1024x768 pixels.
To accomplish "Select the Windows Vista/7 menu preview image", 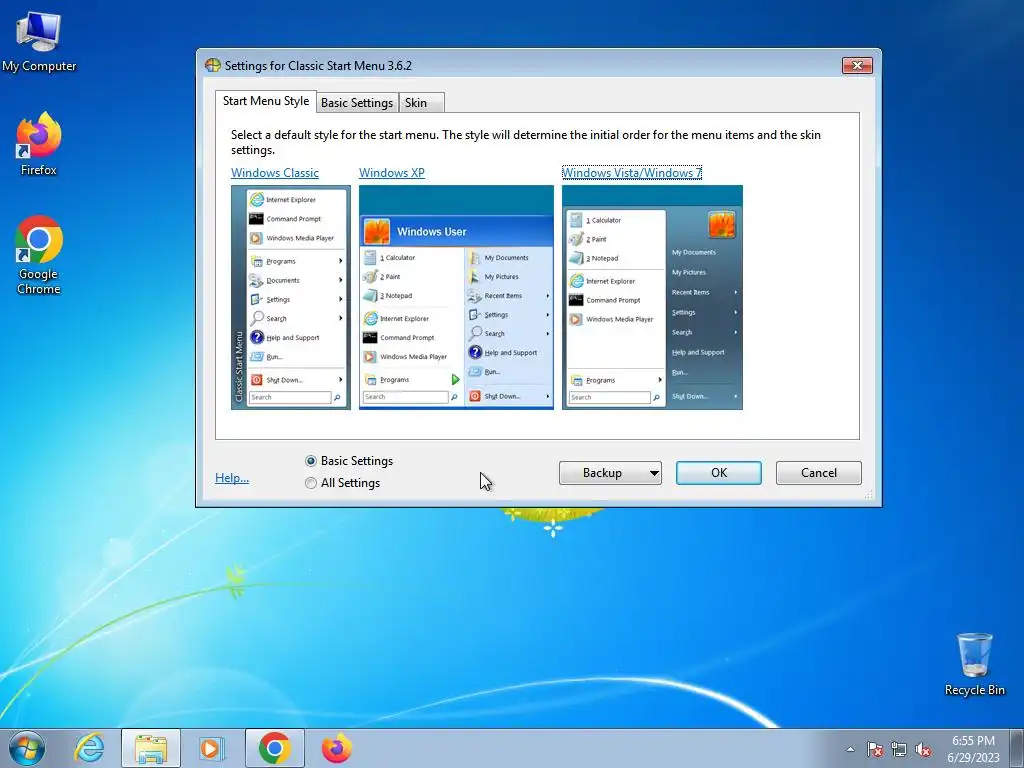I will click(652, 298).
